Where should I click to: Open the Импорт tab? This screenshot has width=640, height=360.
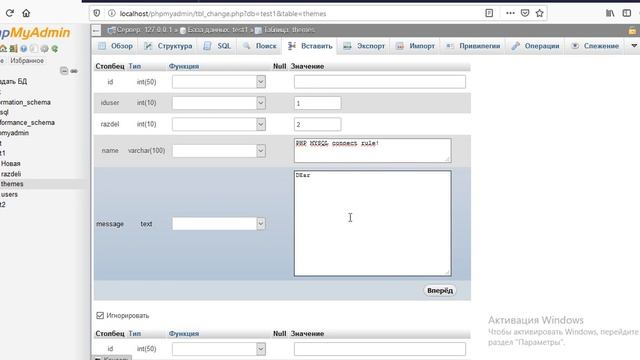coord(416,46)
